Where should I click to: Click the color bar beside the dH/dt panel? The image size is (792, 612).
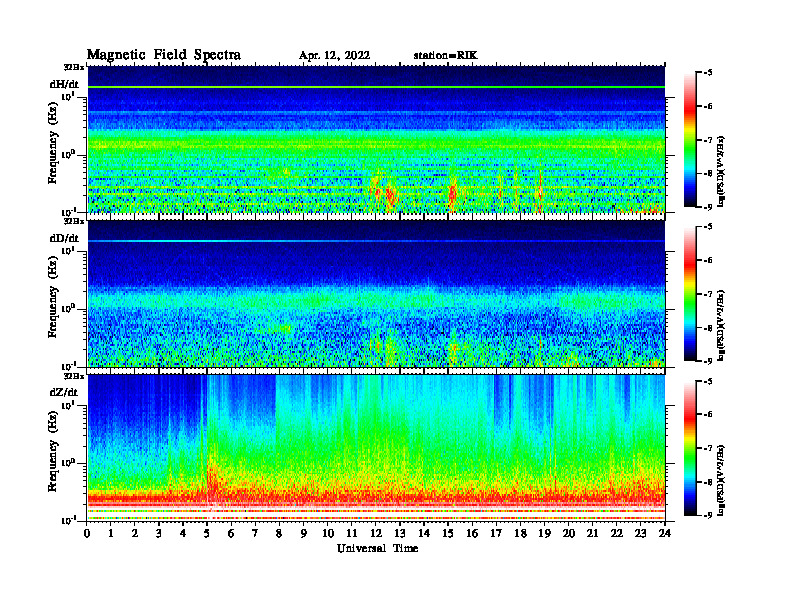(x=690, y=139)
